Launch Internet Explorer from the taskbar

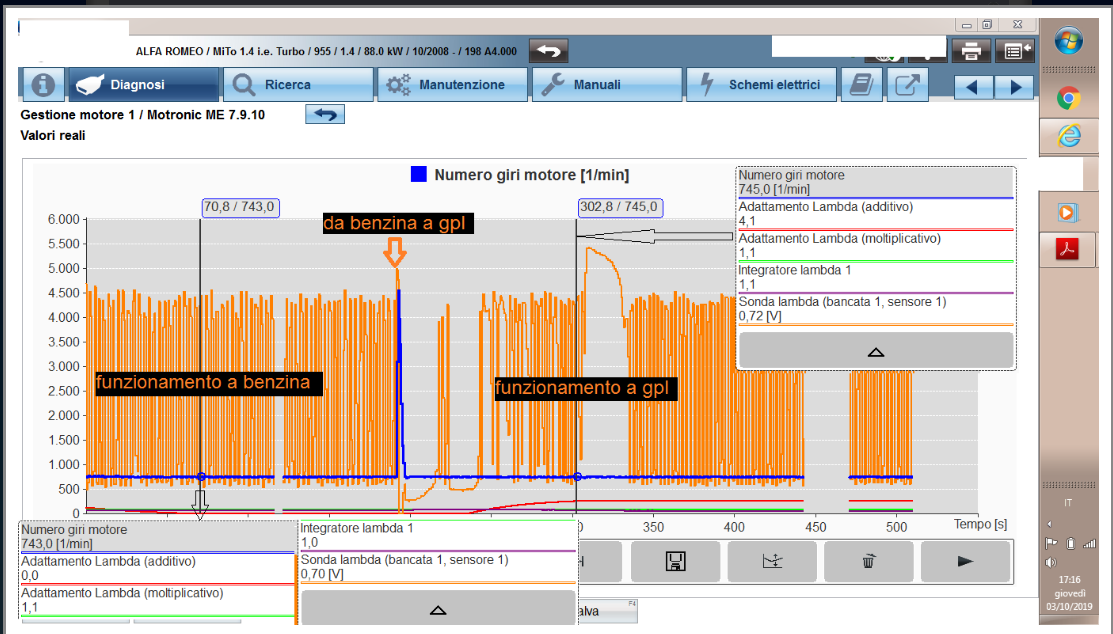(x=1068, y=136)
